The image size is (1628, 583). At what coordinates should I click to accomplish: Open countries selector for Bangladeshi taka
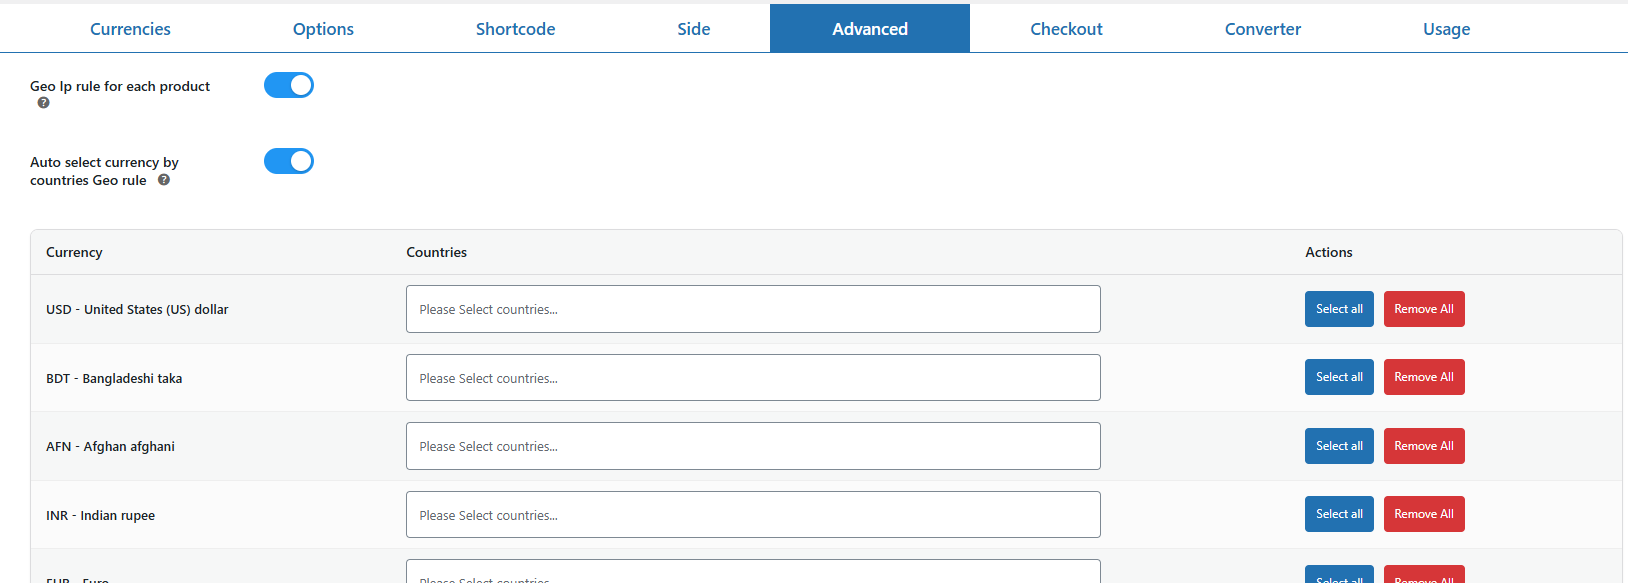pyautogui.click(x=752, y=378)
